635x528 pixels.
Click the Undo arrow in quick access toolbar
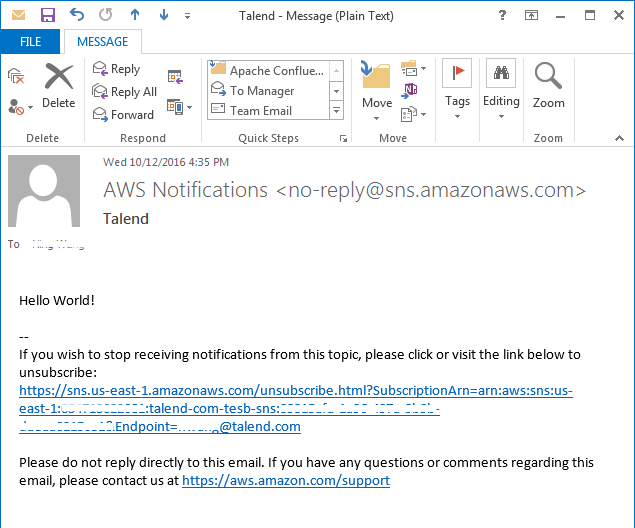coord(78,15)
